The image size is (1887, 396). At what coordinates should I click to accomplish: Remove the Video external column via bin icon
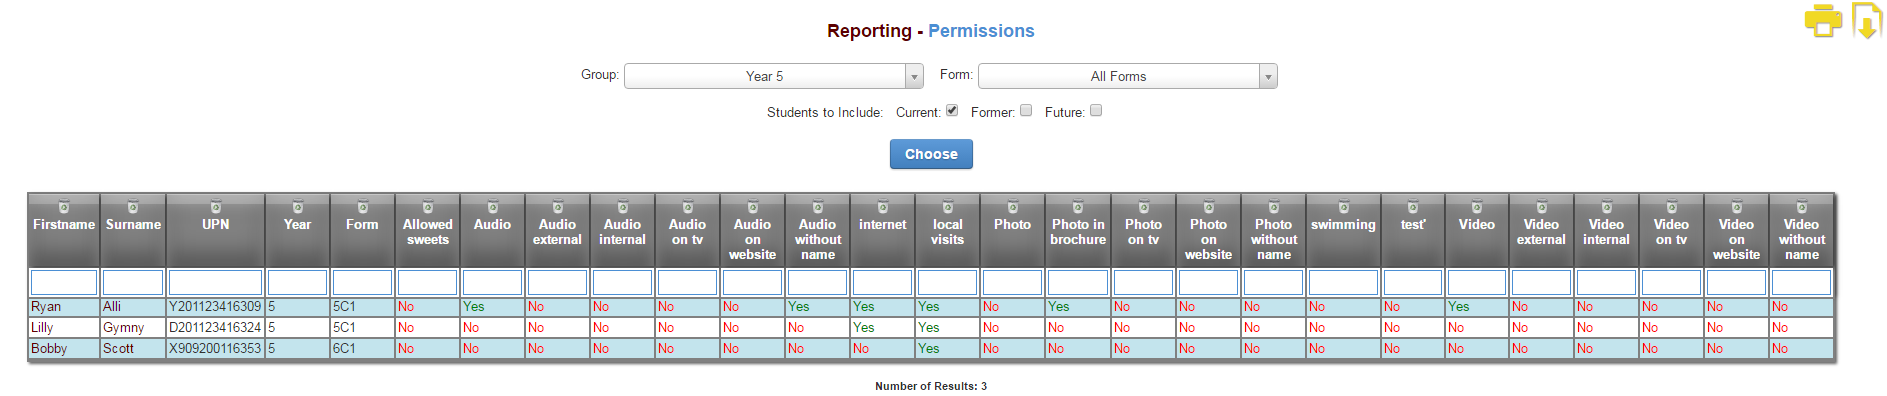point(1542,207)
